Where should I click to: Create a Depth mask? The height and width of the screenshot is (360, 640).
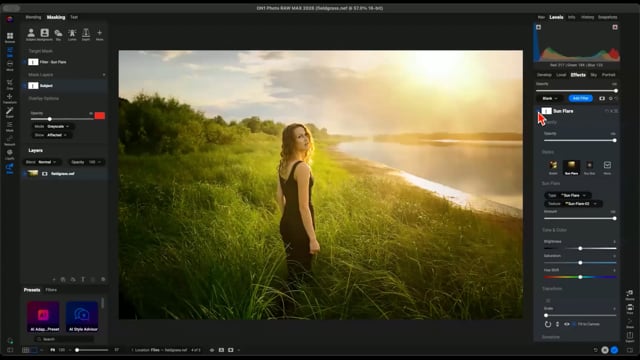coord(86,34)
